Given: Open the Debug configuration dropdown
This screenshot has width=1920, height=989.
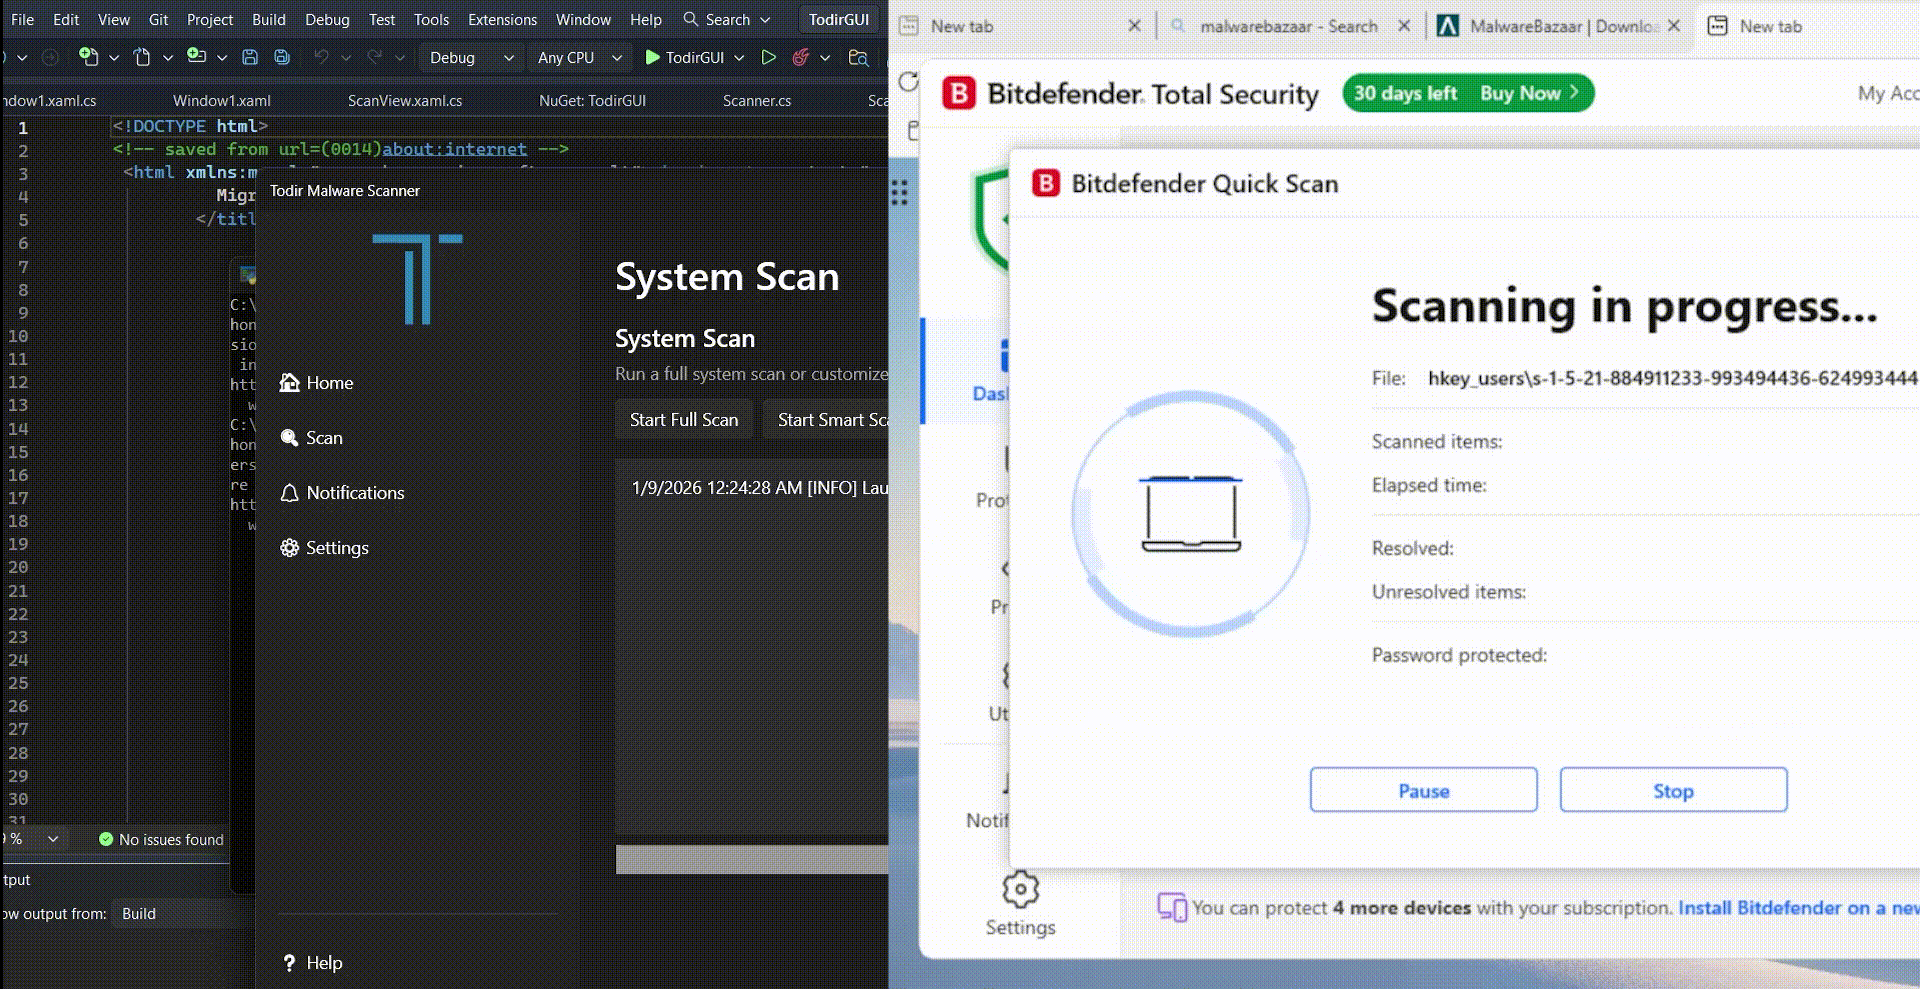Looking at the screenshot, I should (470, 57).
